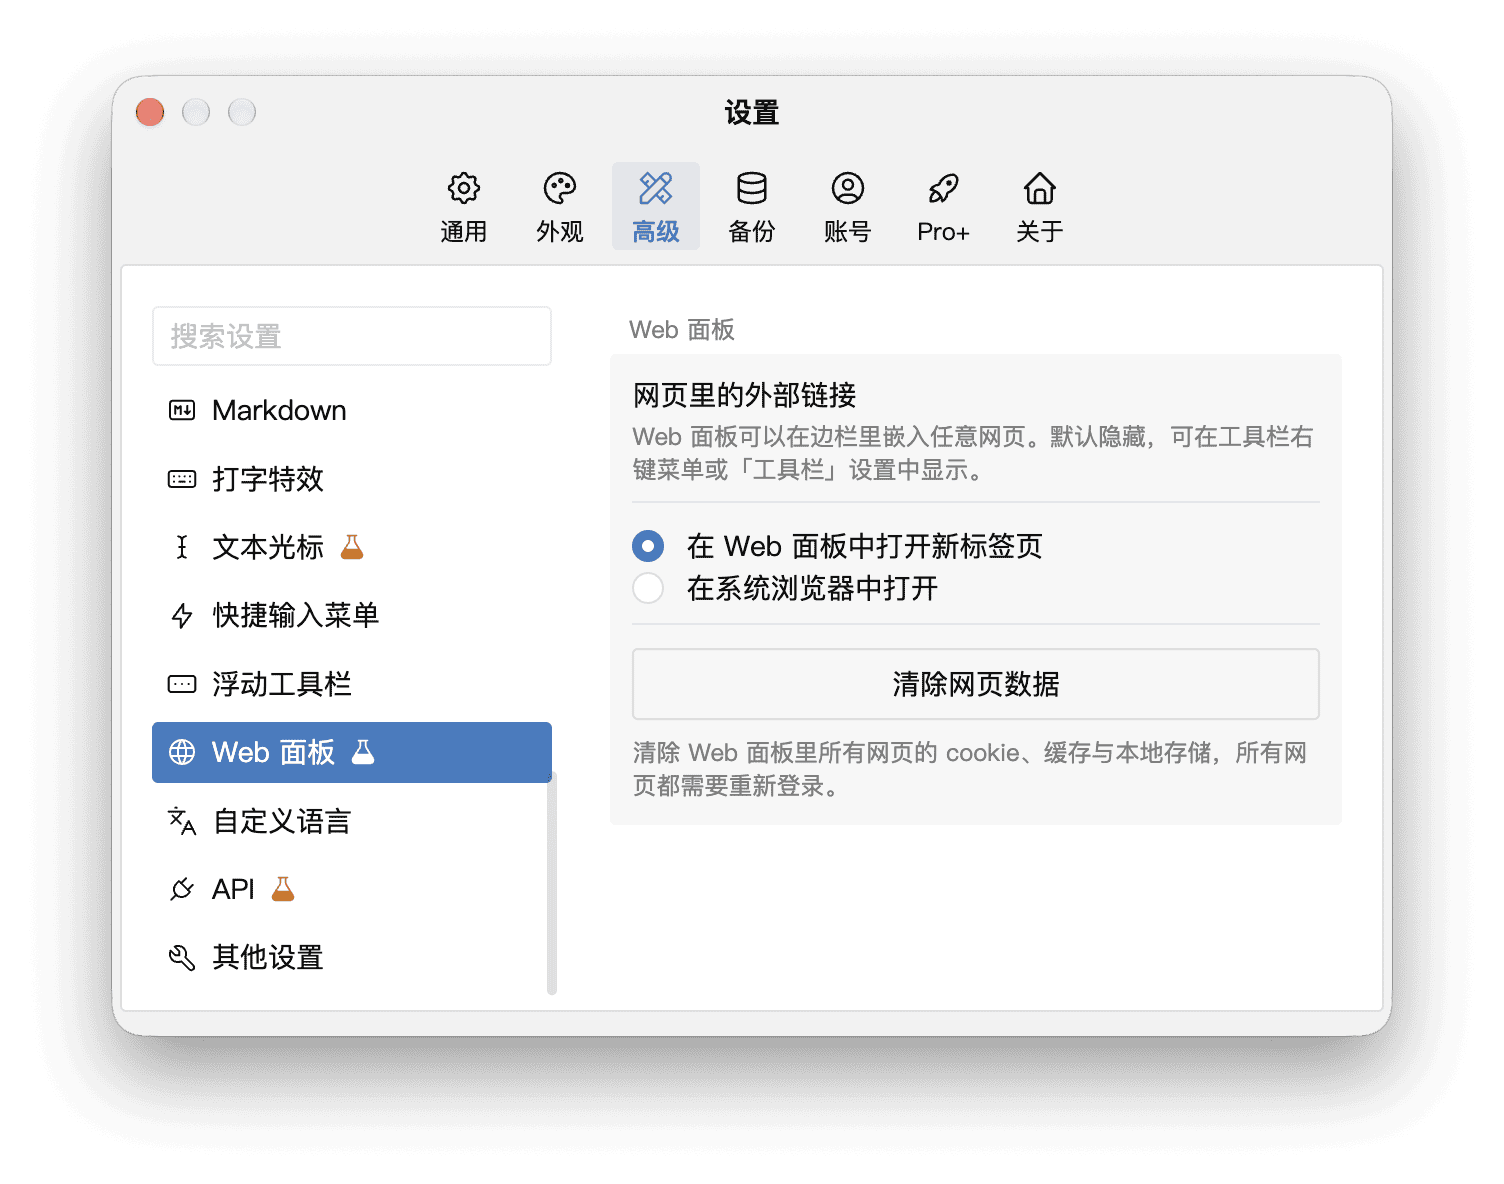Click the Markdown icon in sidebar

click(182, 410)
